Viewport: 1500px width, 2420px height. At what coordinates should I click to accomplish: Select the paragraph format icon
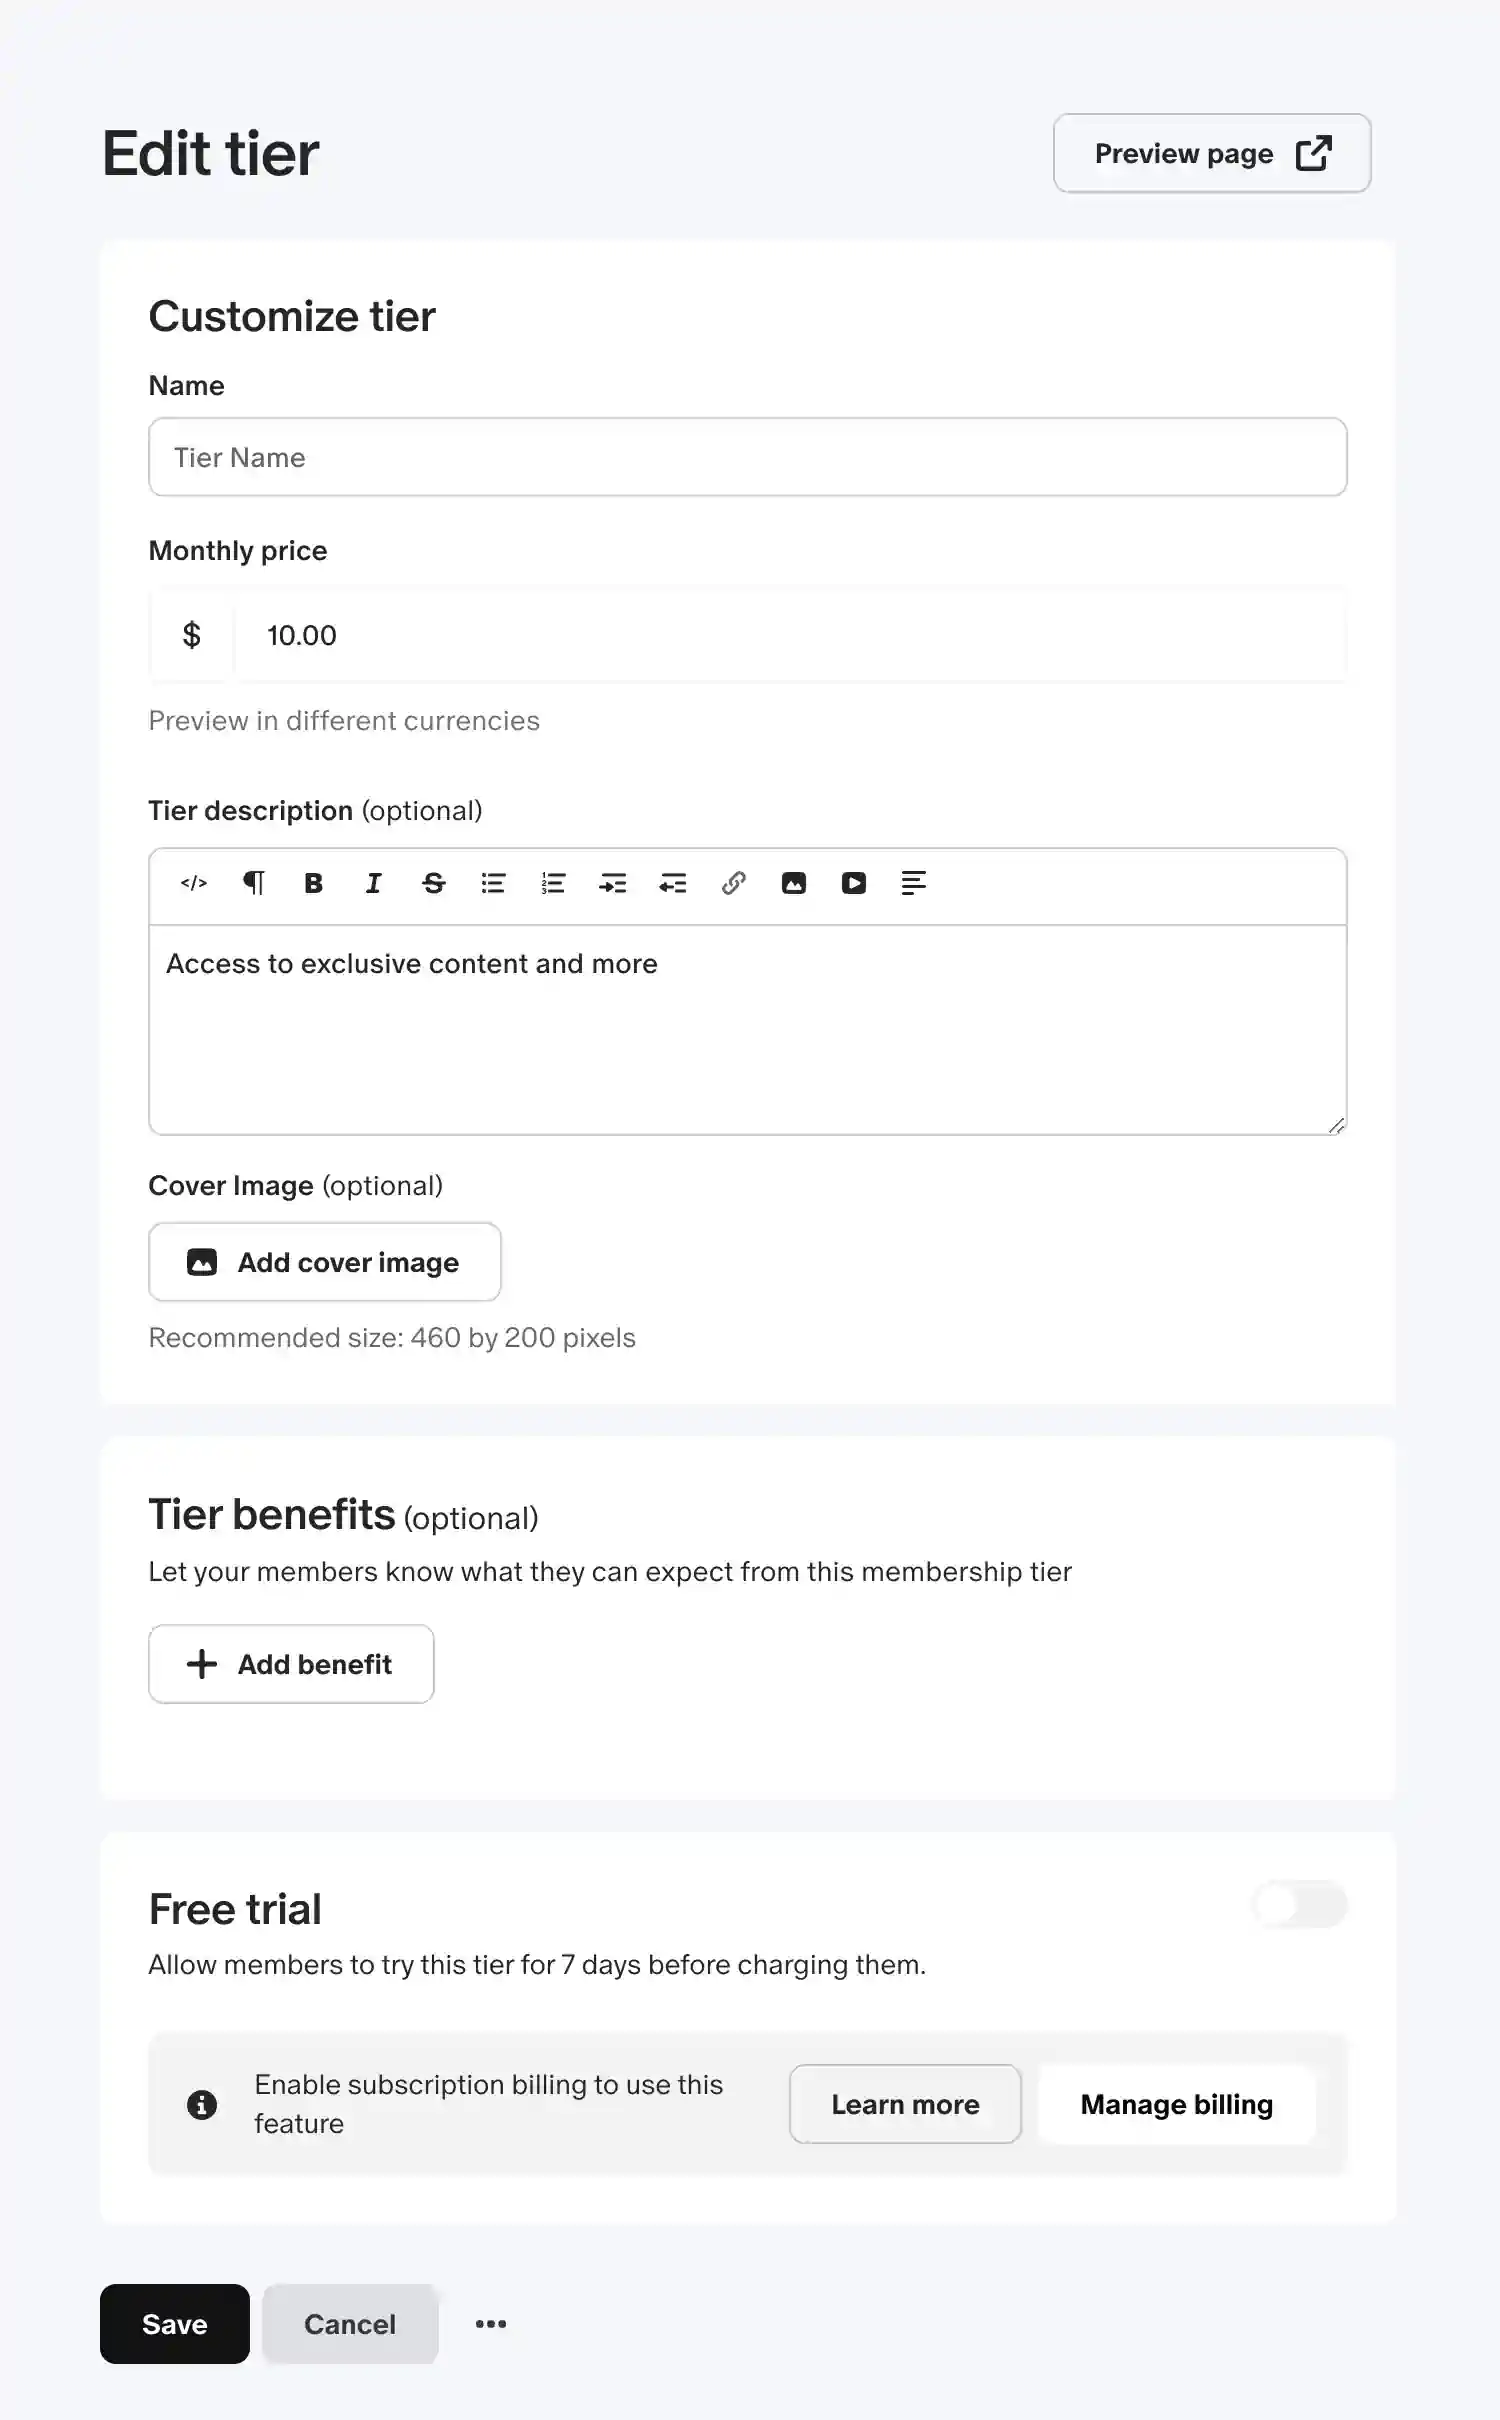pos(254,883)
